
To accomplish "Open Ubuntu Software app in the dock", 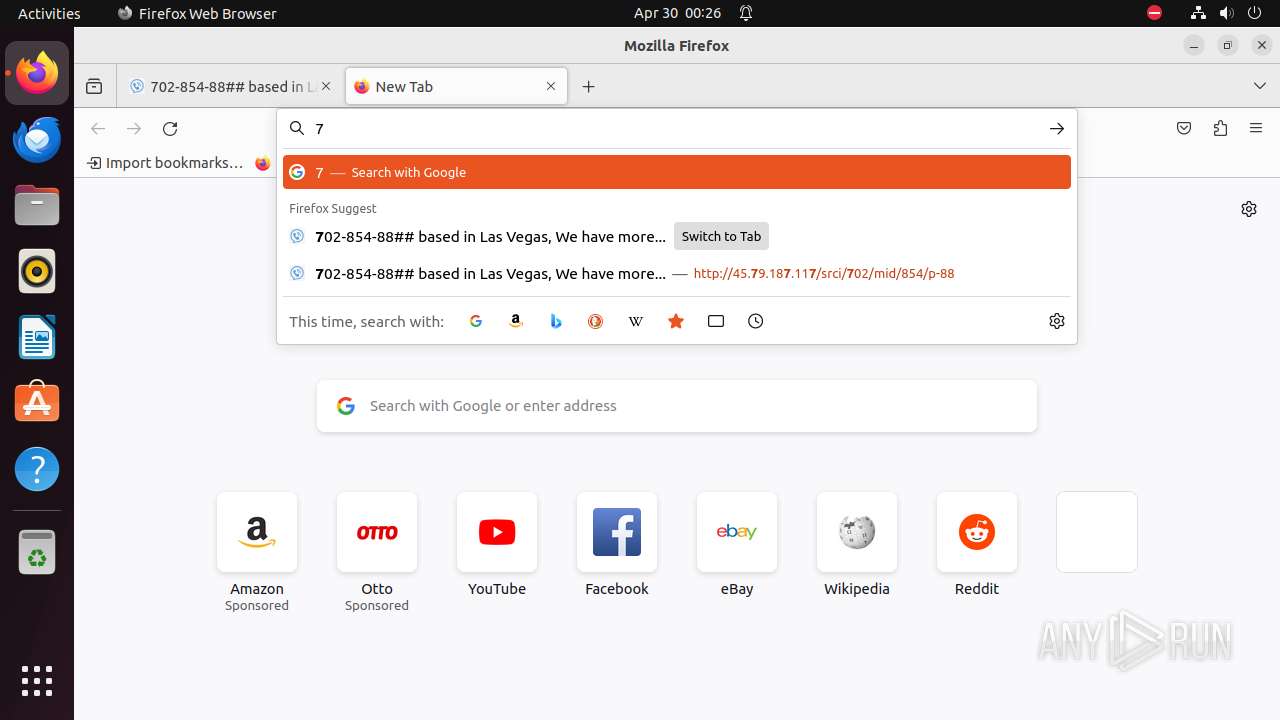I will 37,403.
